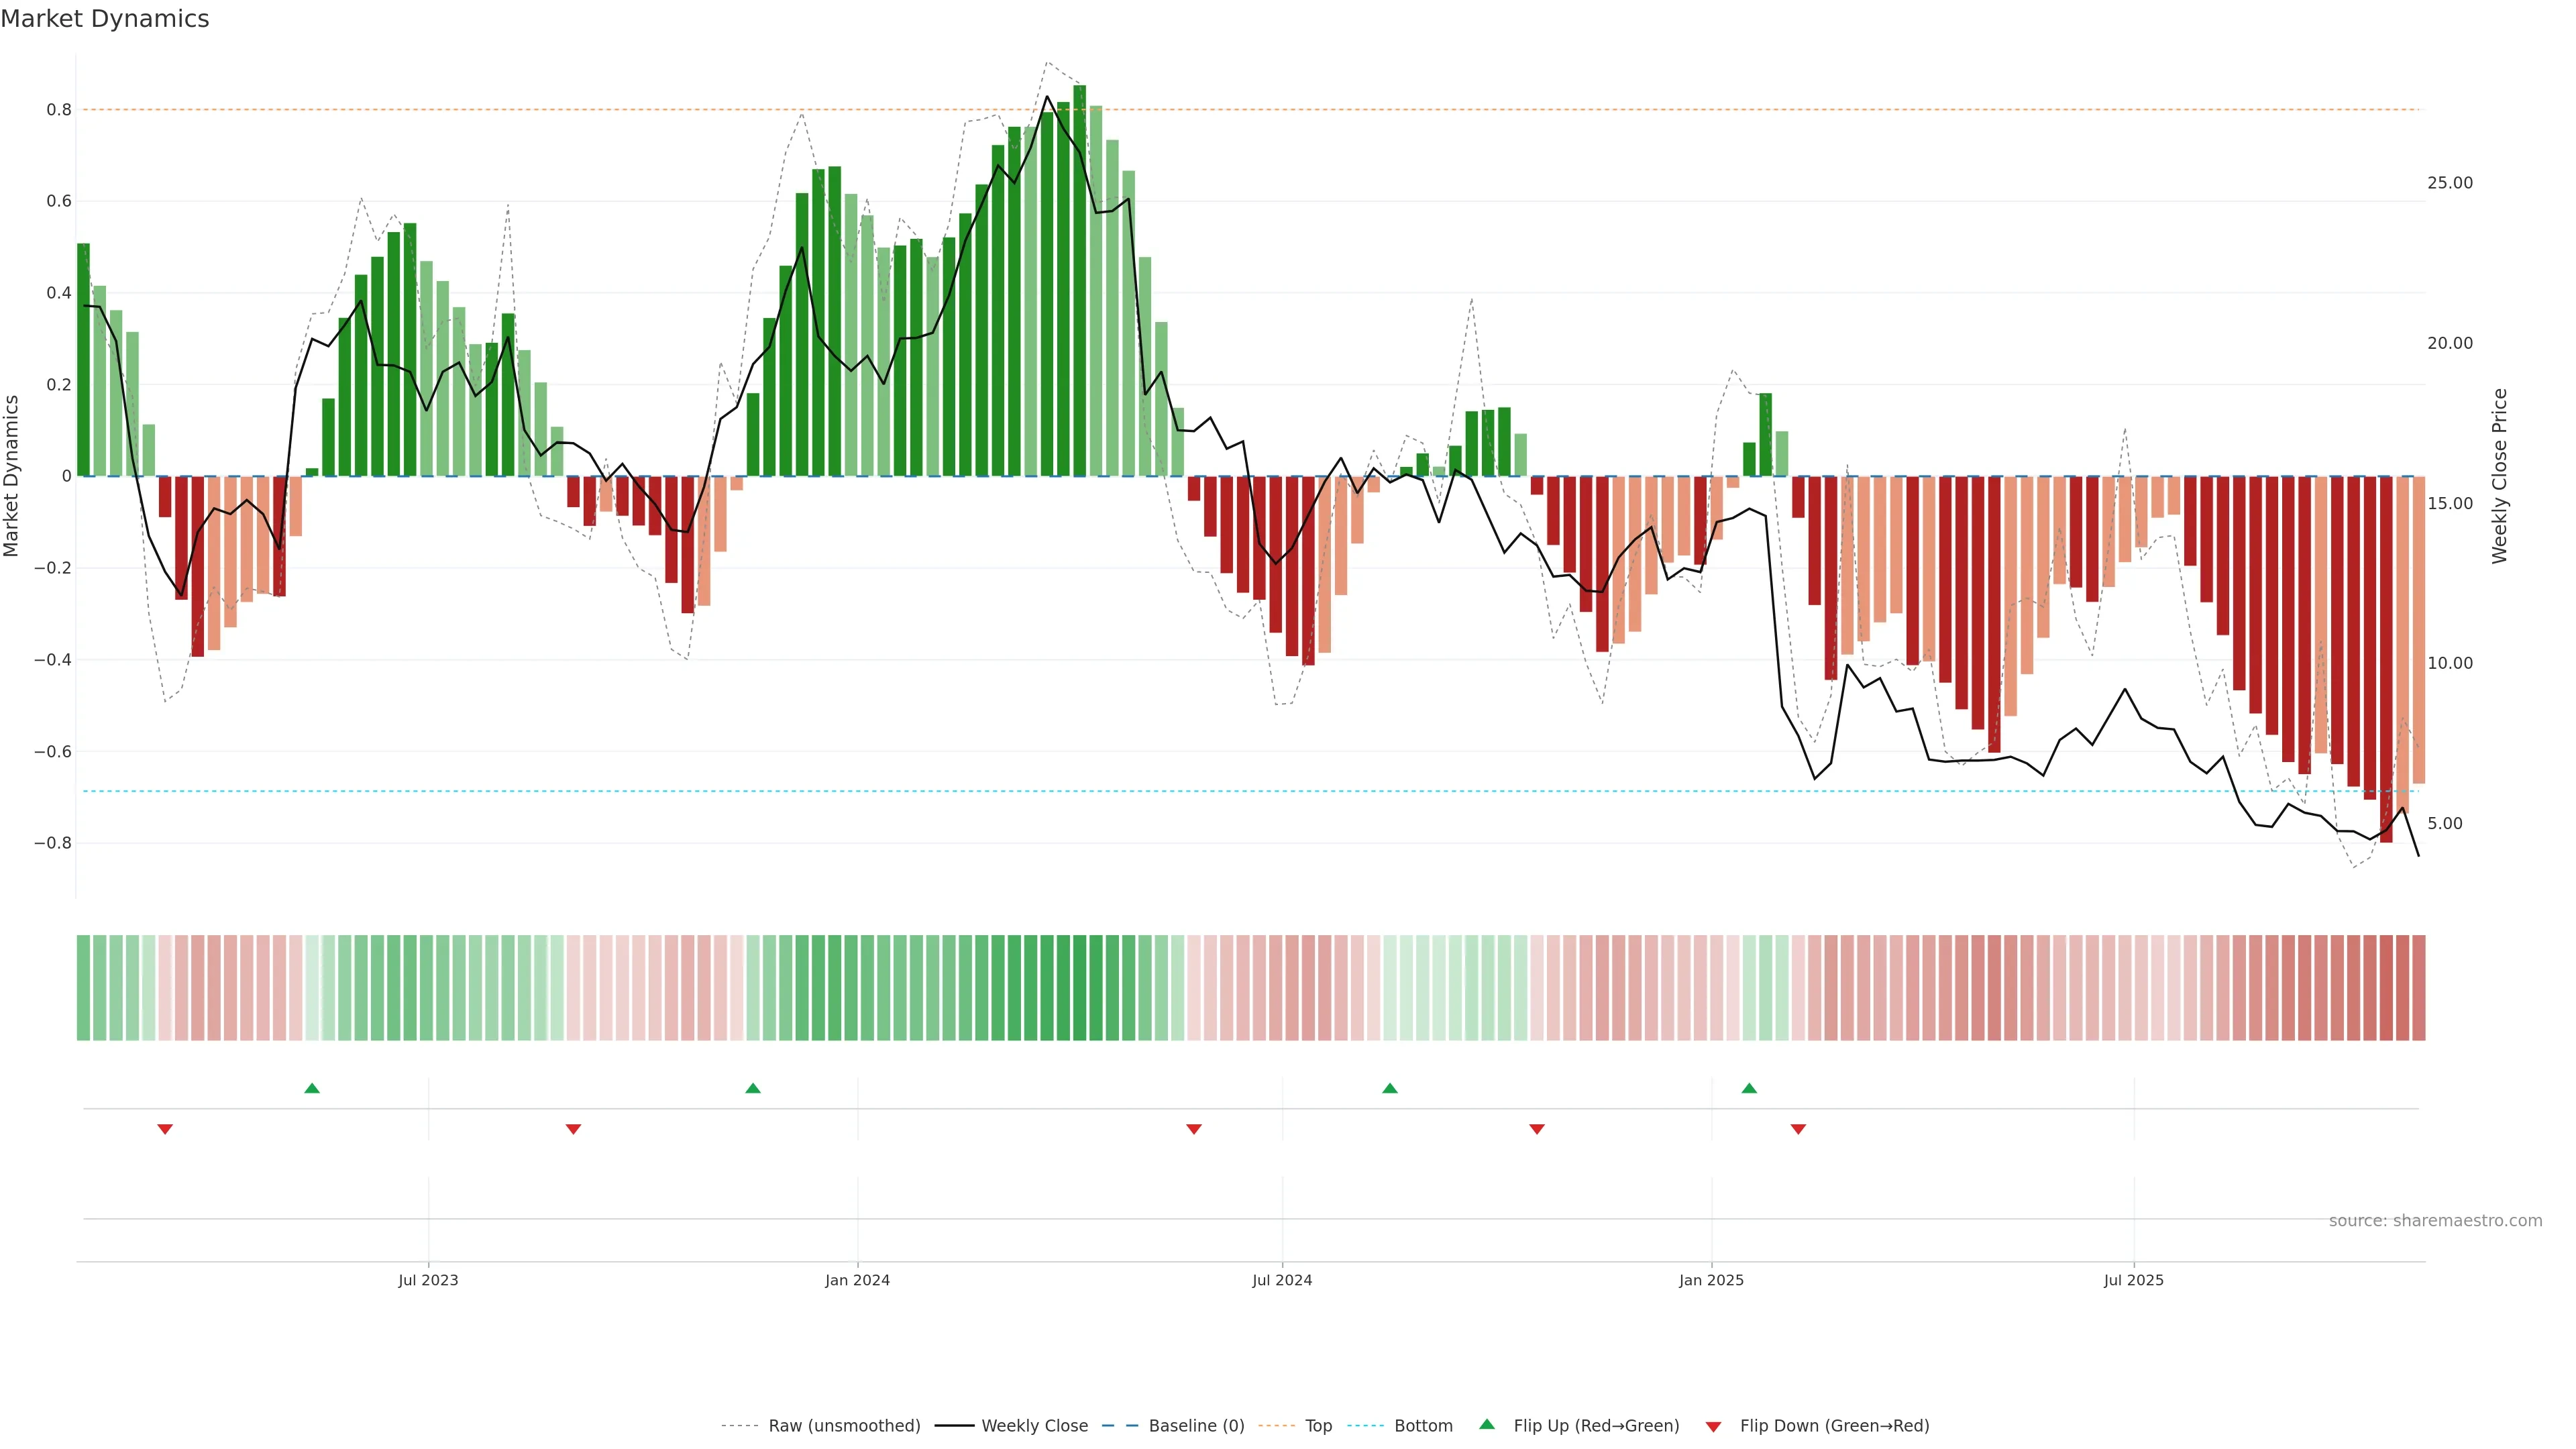
Task: Click the Weekly Close Price axis title
Action: tap(2499, 476)
